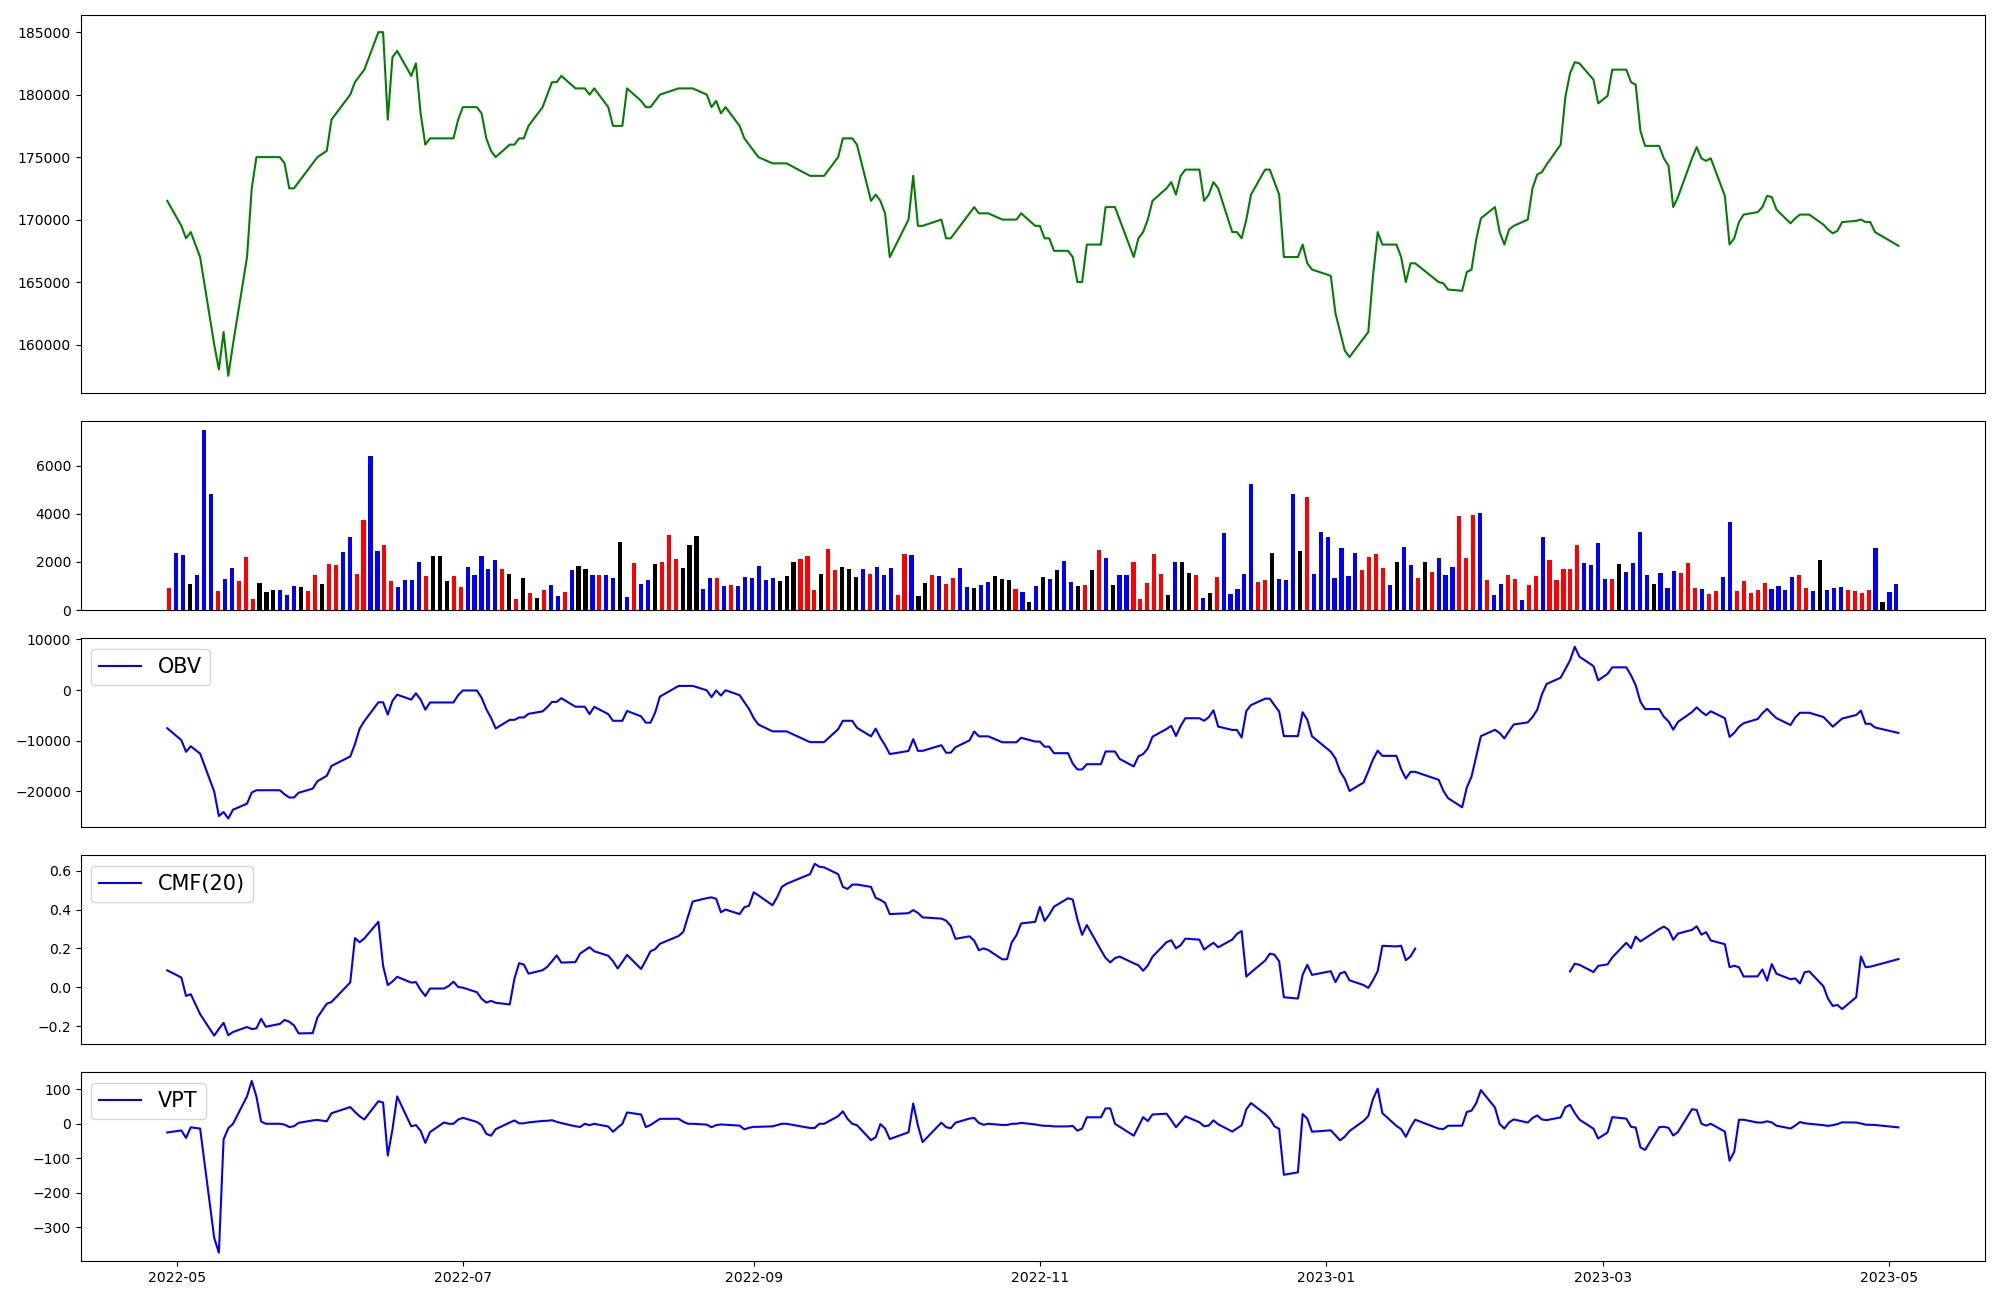The width and height of the screenshot is (2000, 1300).
Task: Click the 2022-05 x-axis date label
Action: click(176, 1277)
